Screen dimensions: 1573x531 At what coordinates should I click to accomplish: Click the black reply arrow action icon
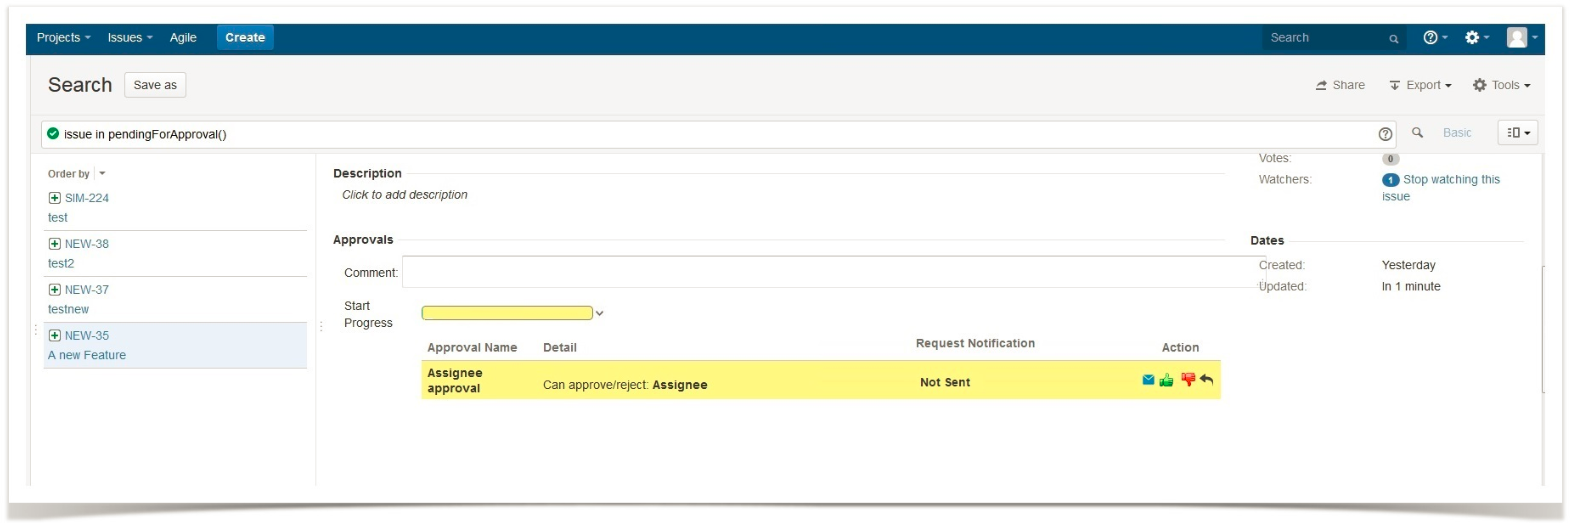coord(1207,380)
